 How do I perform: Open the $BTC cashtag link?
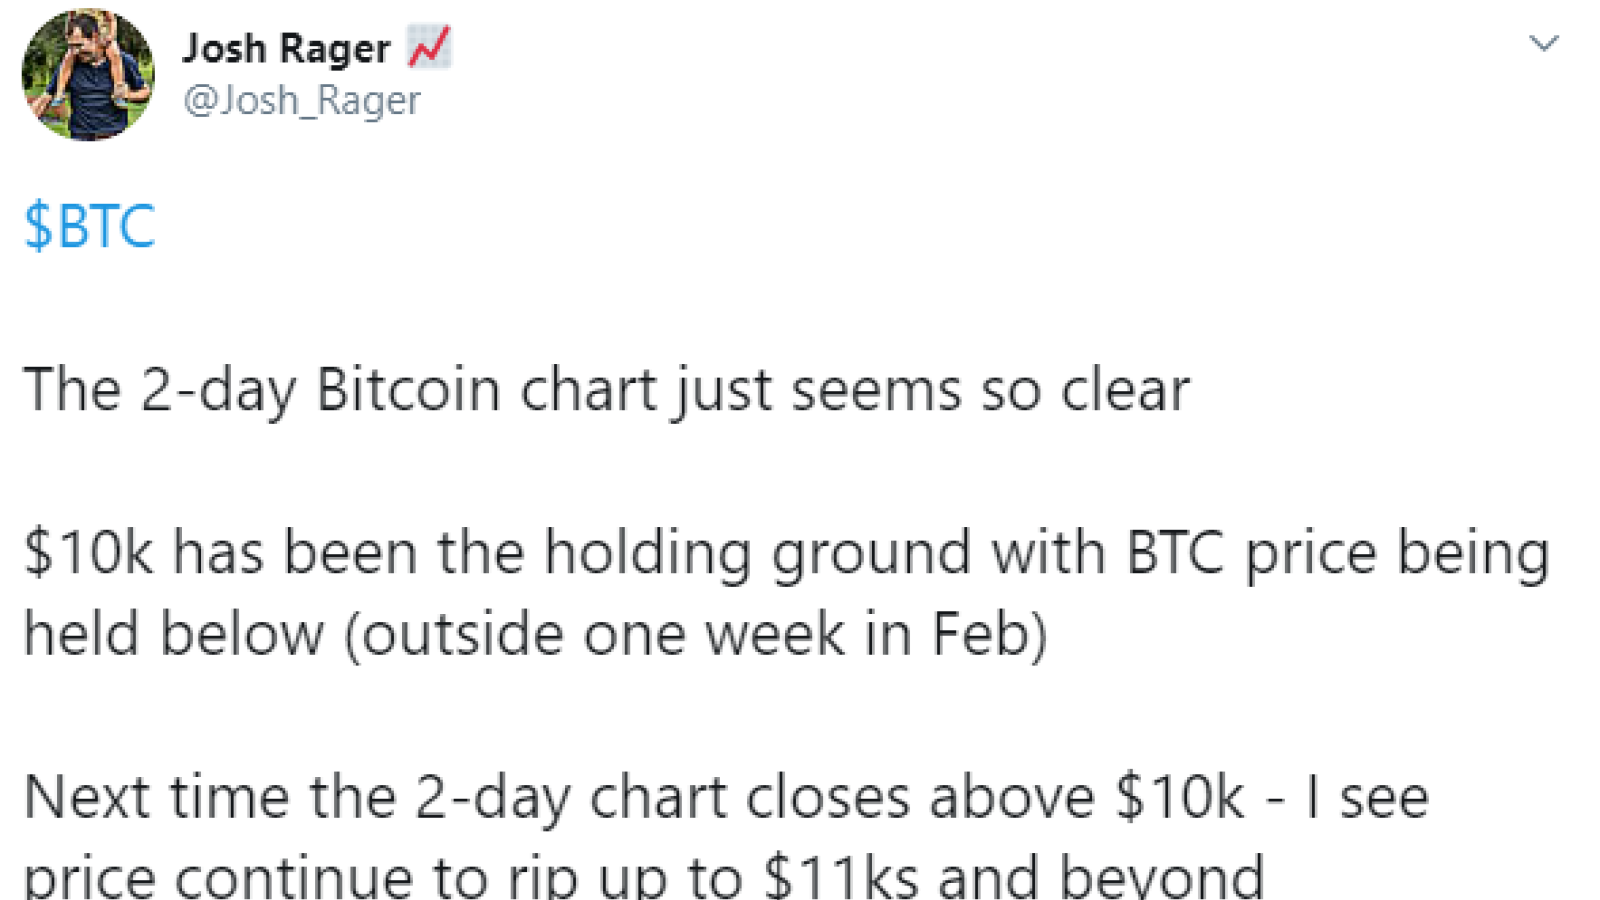point(89,225)
